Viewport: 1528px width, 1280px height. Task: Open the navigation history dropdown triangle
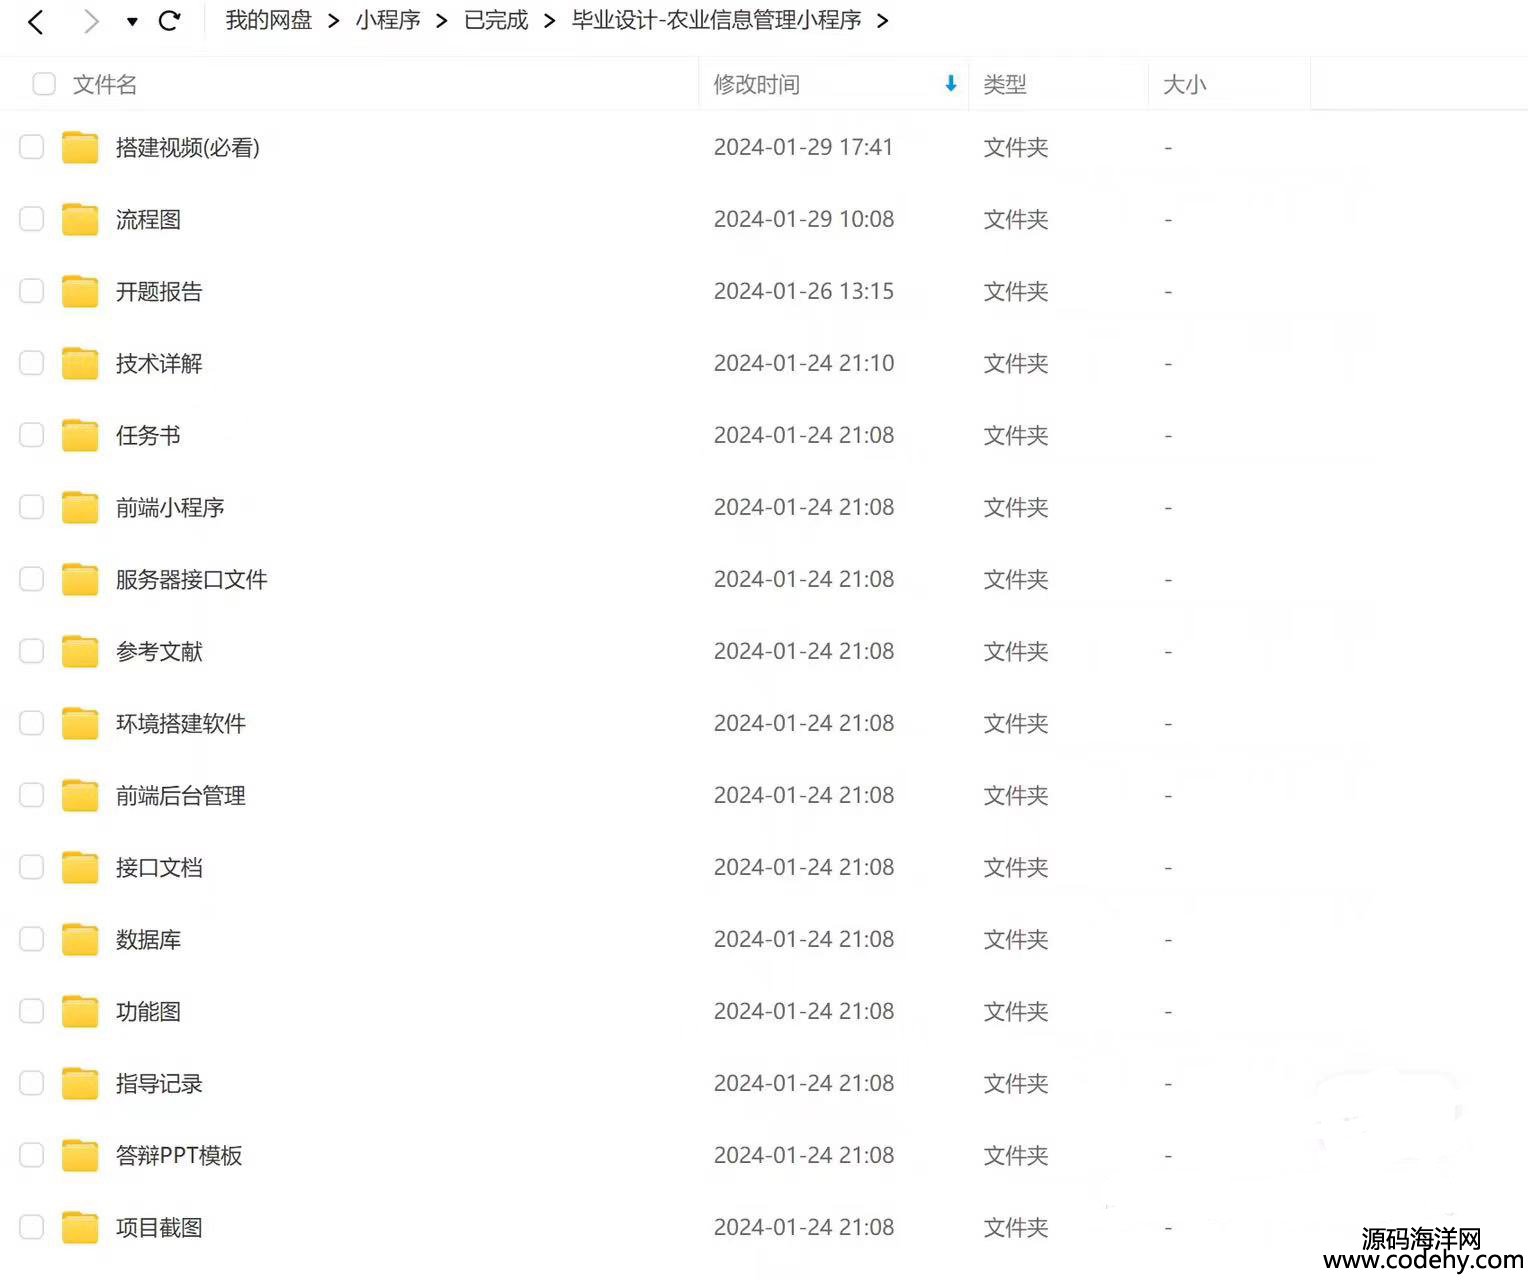pos(132,21)
